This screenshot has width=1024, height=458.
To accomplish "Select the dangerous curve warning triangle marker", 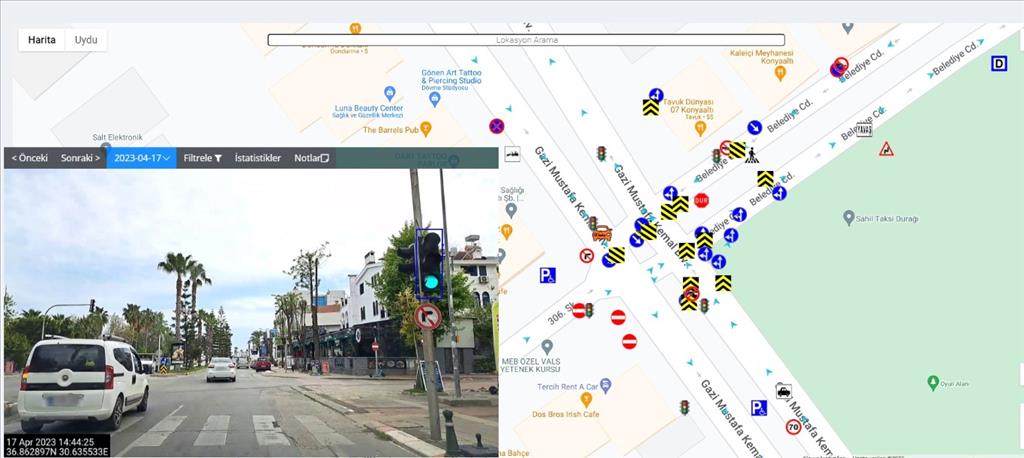I will pyautogui.click(x=886, y=150).
